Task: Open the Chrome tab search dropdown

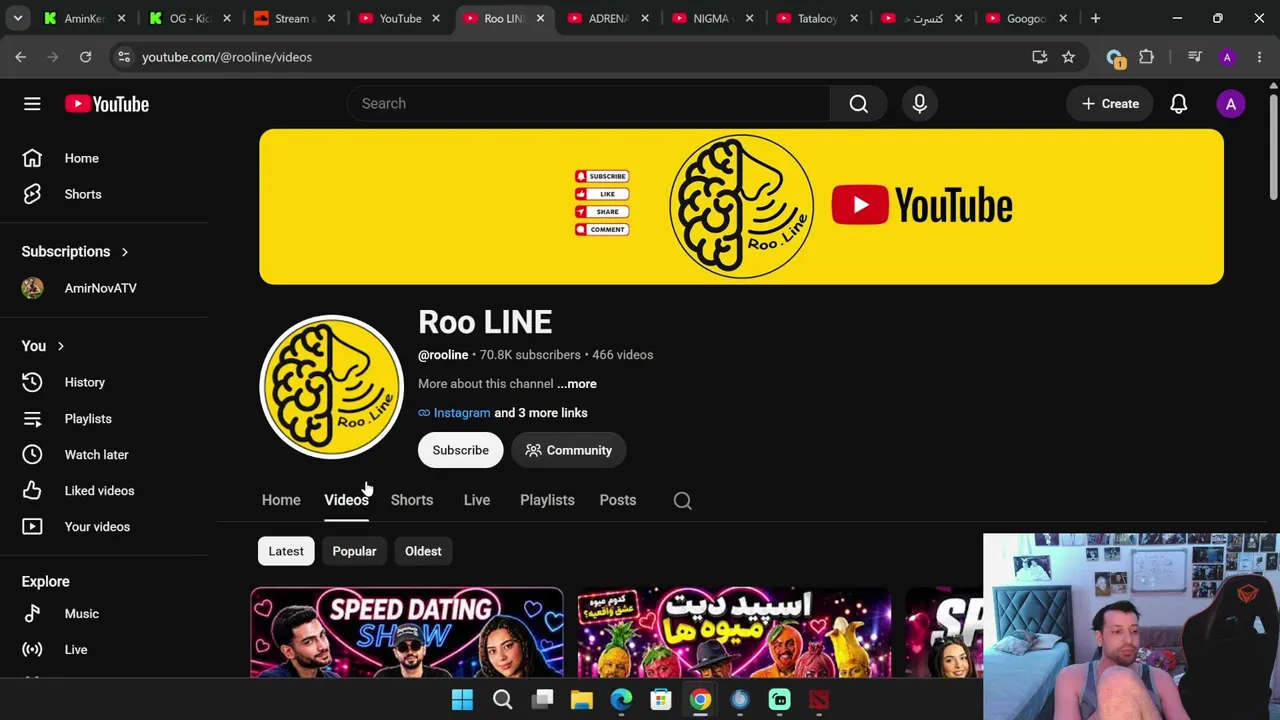Action: tap(17, 18)
